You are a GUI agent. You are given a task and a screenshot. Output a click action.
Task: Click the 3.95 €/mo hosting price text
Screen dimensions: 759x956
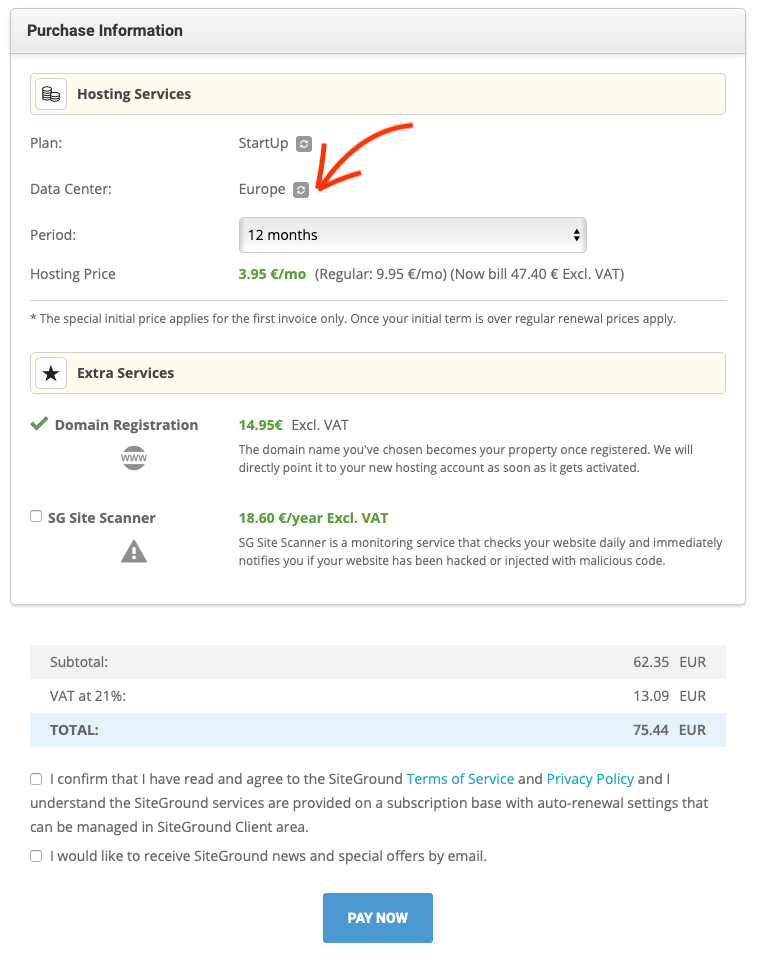click(272, 274)
